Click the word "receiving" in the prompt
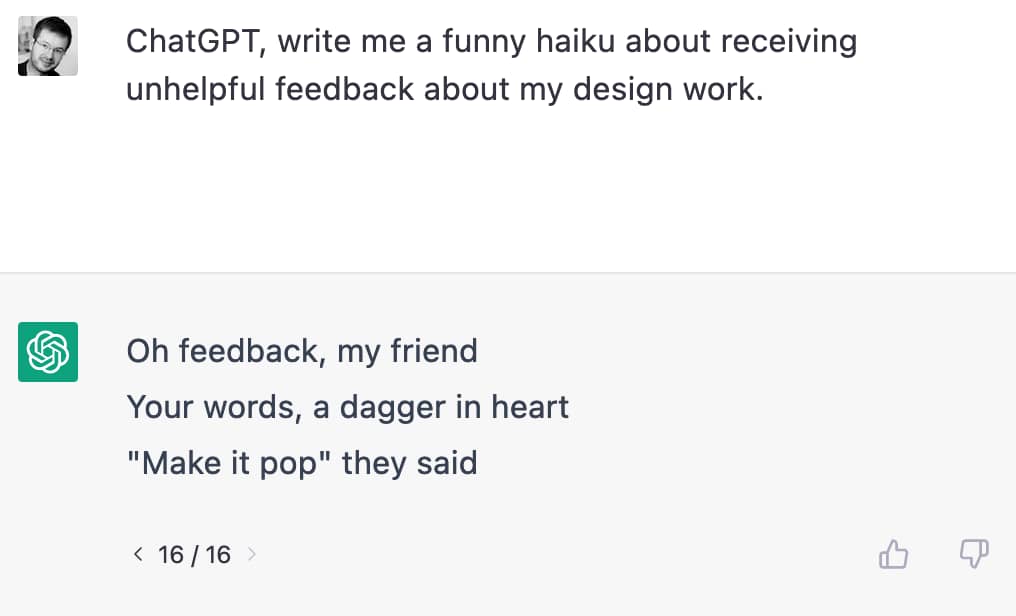Viewport: 1016px width, 616px height. point(789,43)
